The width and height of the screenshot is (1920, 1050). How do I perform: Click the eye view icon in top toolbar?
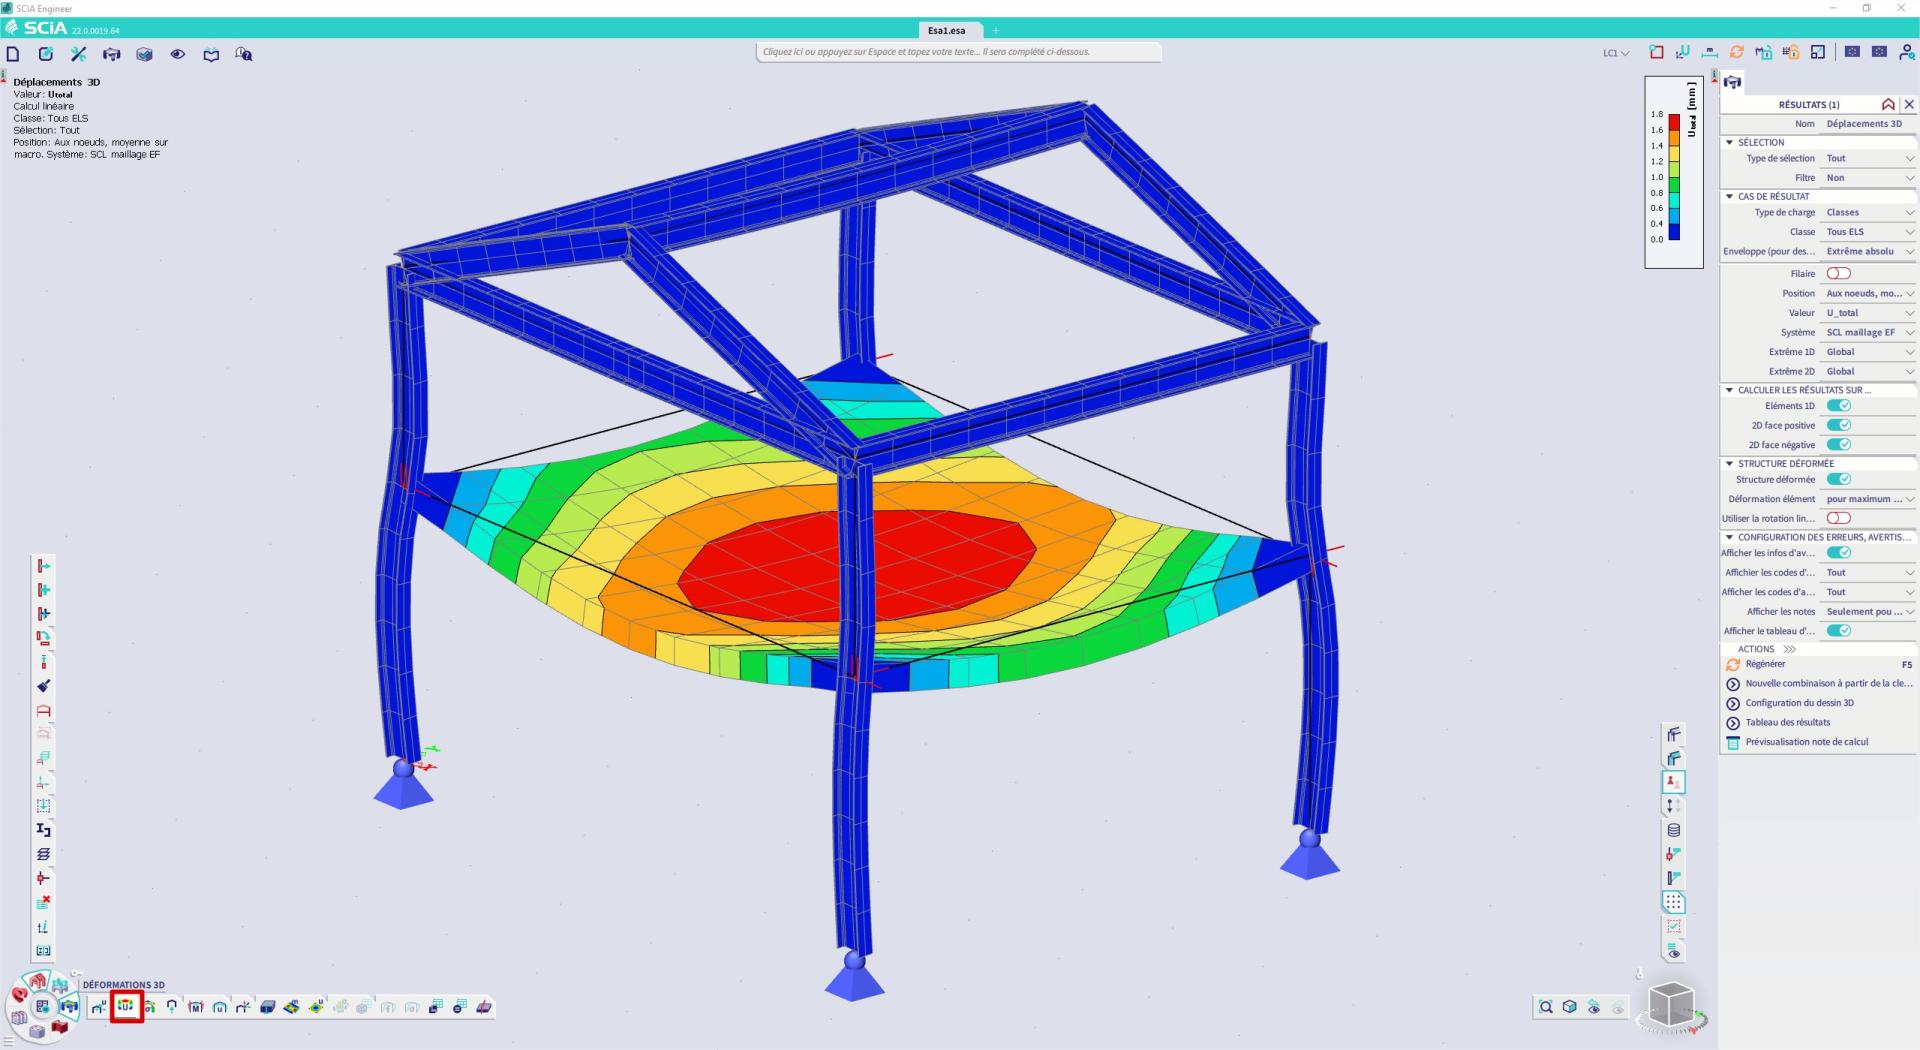tap(178, 54)
